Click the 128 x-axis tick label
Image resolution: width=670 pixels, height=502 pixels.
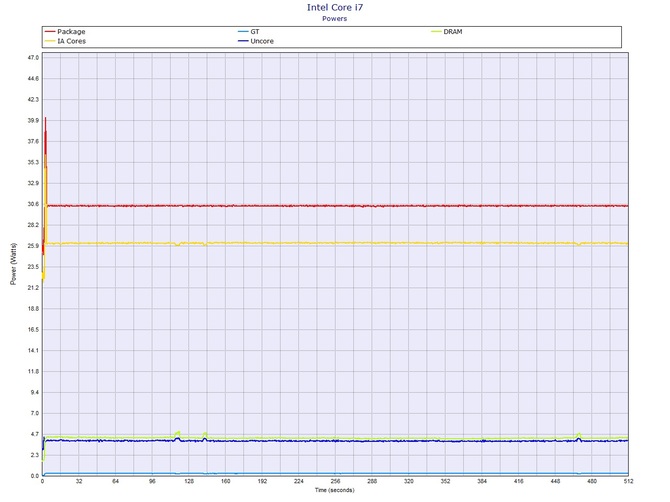[x=189, y=481]
